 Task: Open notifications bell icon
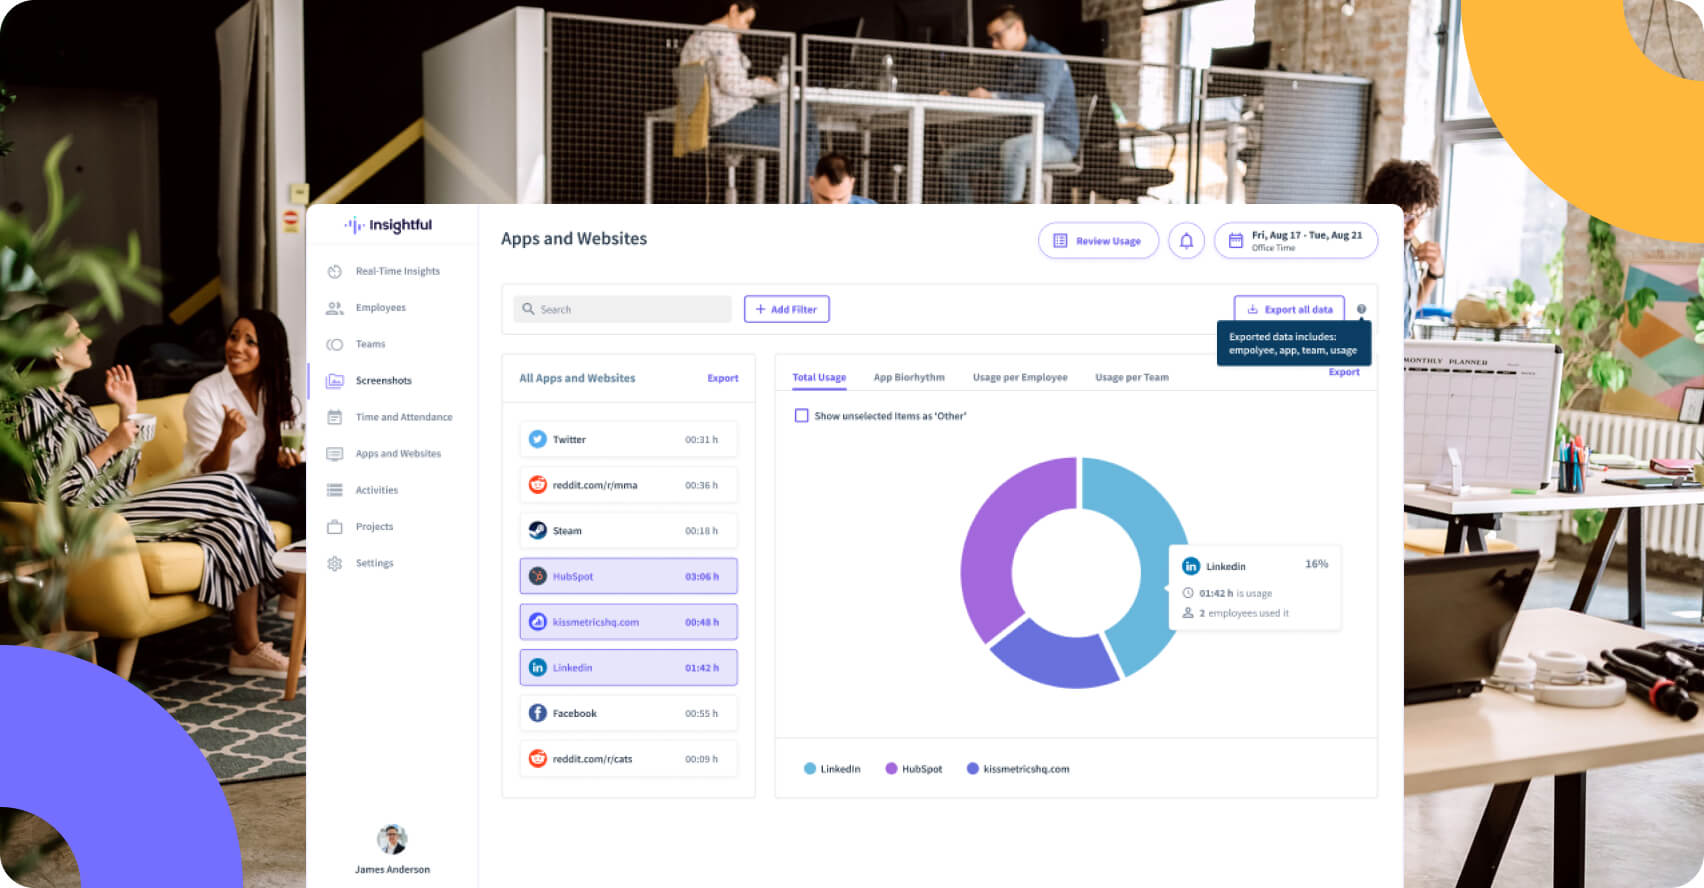(x=1186, y=241)
